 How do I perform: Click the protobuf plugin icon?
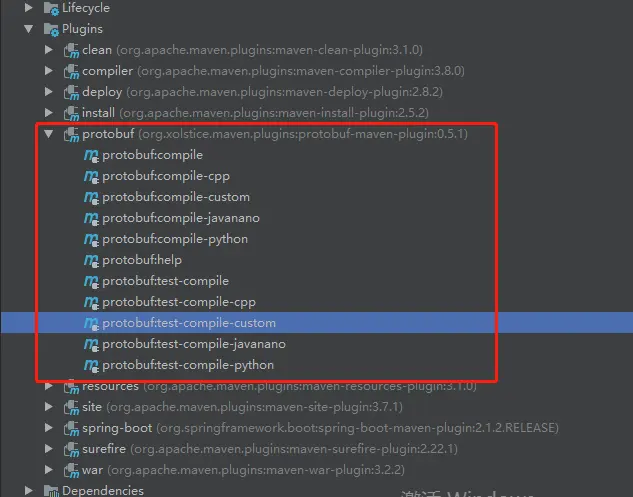pos(71,134)
